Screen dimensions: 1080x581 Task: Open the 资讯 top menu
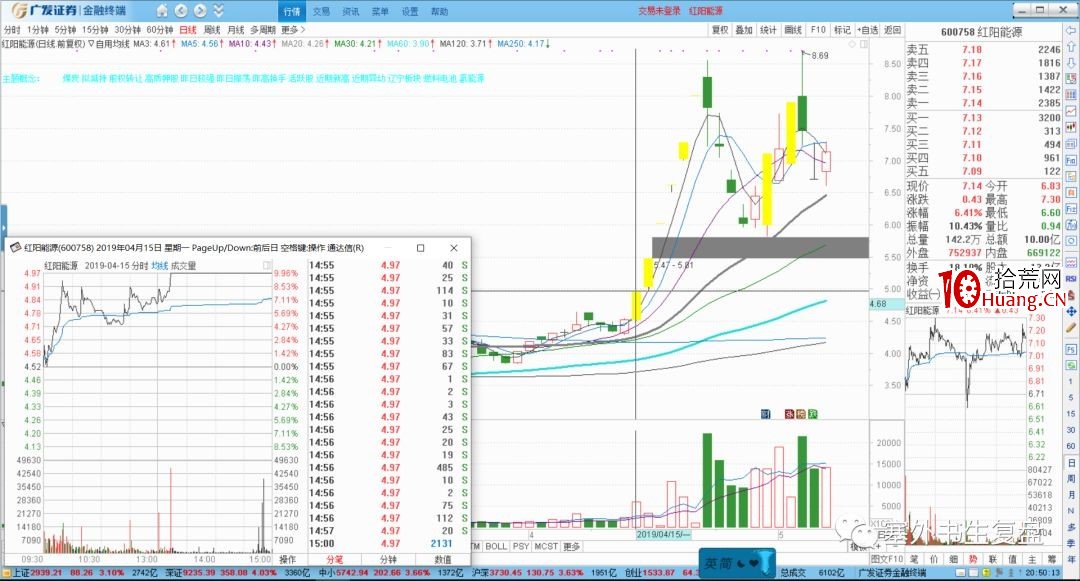(351, 11)
